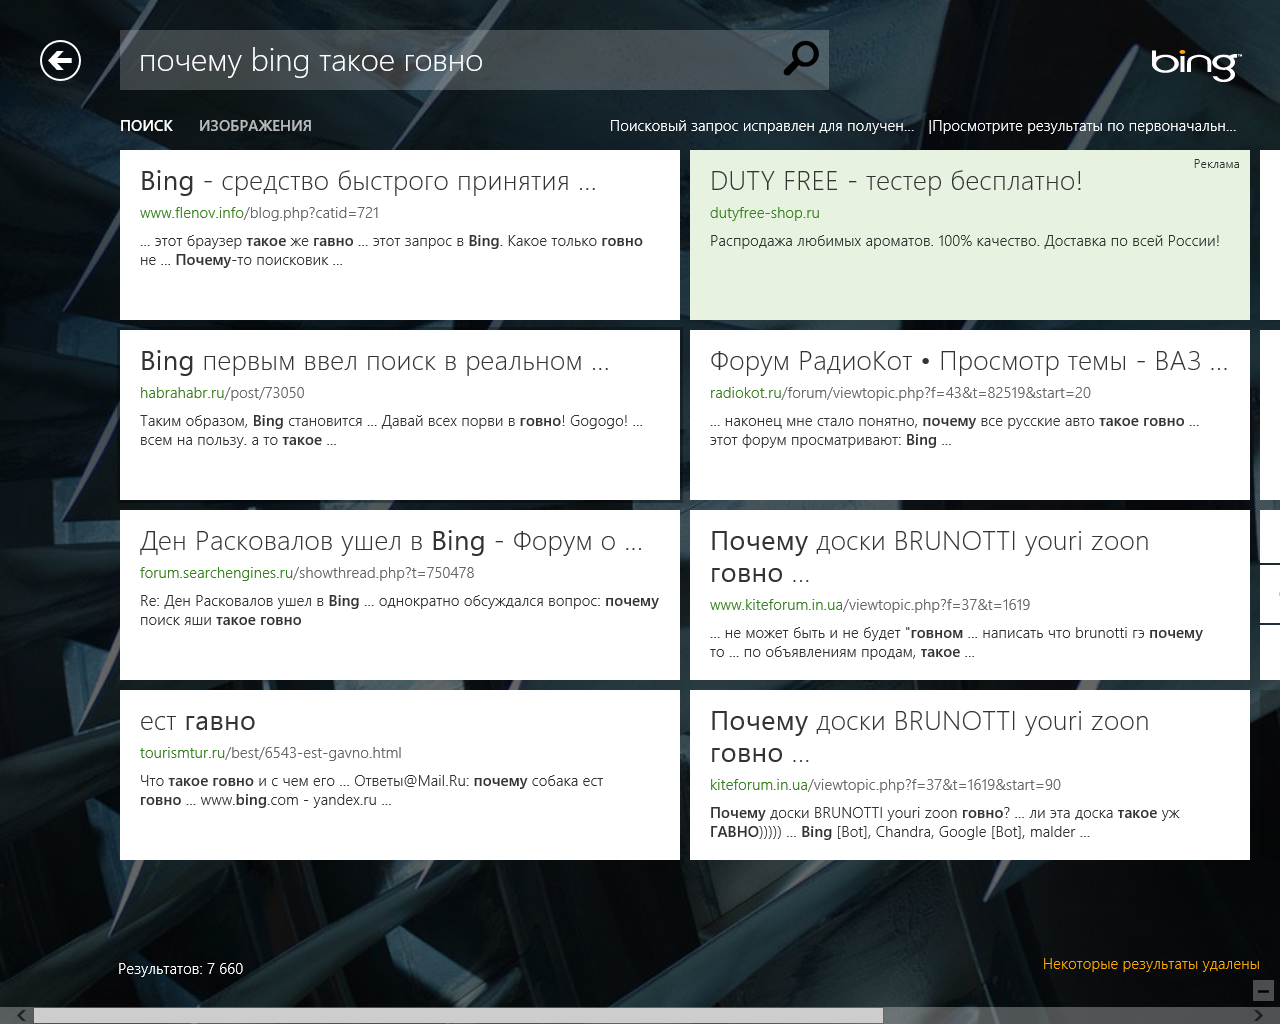Click the radiokot snippet about русские авто
This screenshot has width=1280, height=1024.
[x=954, y=430]
